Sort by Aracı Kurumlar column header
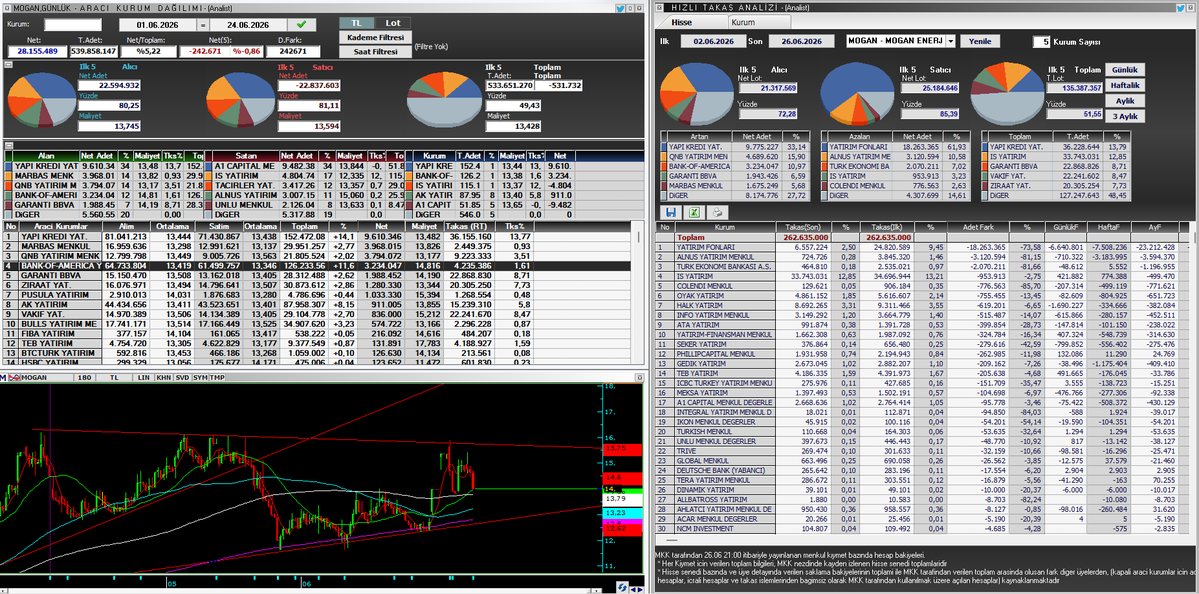This screenshot has width=1199, height=594. pyautogui.click(x=60, y=226)
